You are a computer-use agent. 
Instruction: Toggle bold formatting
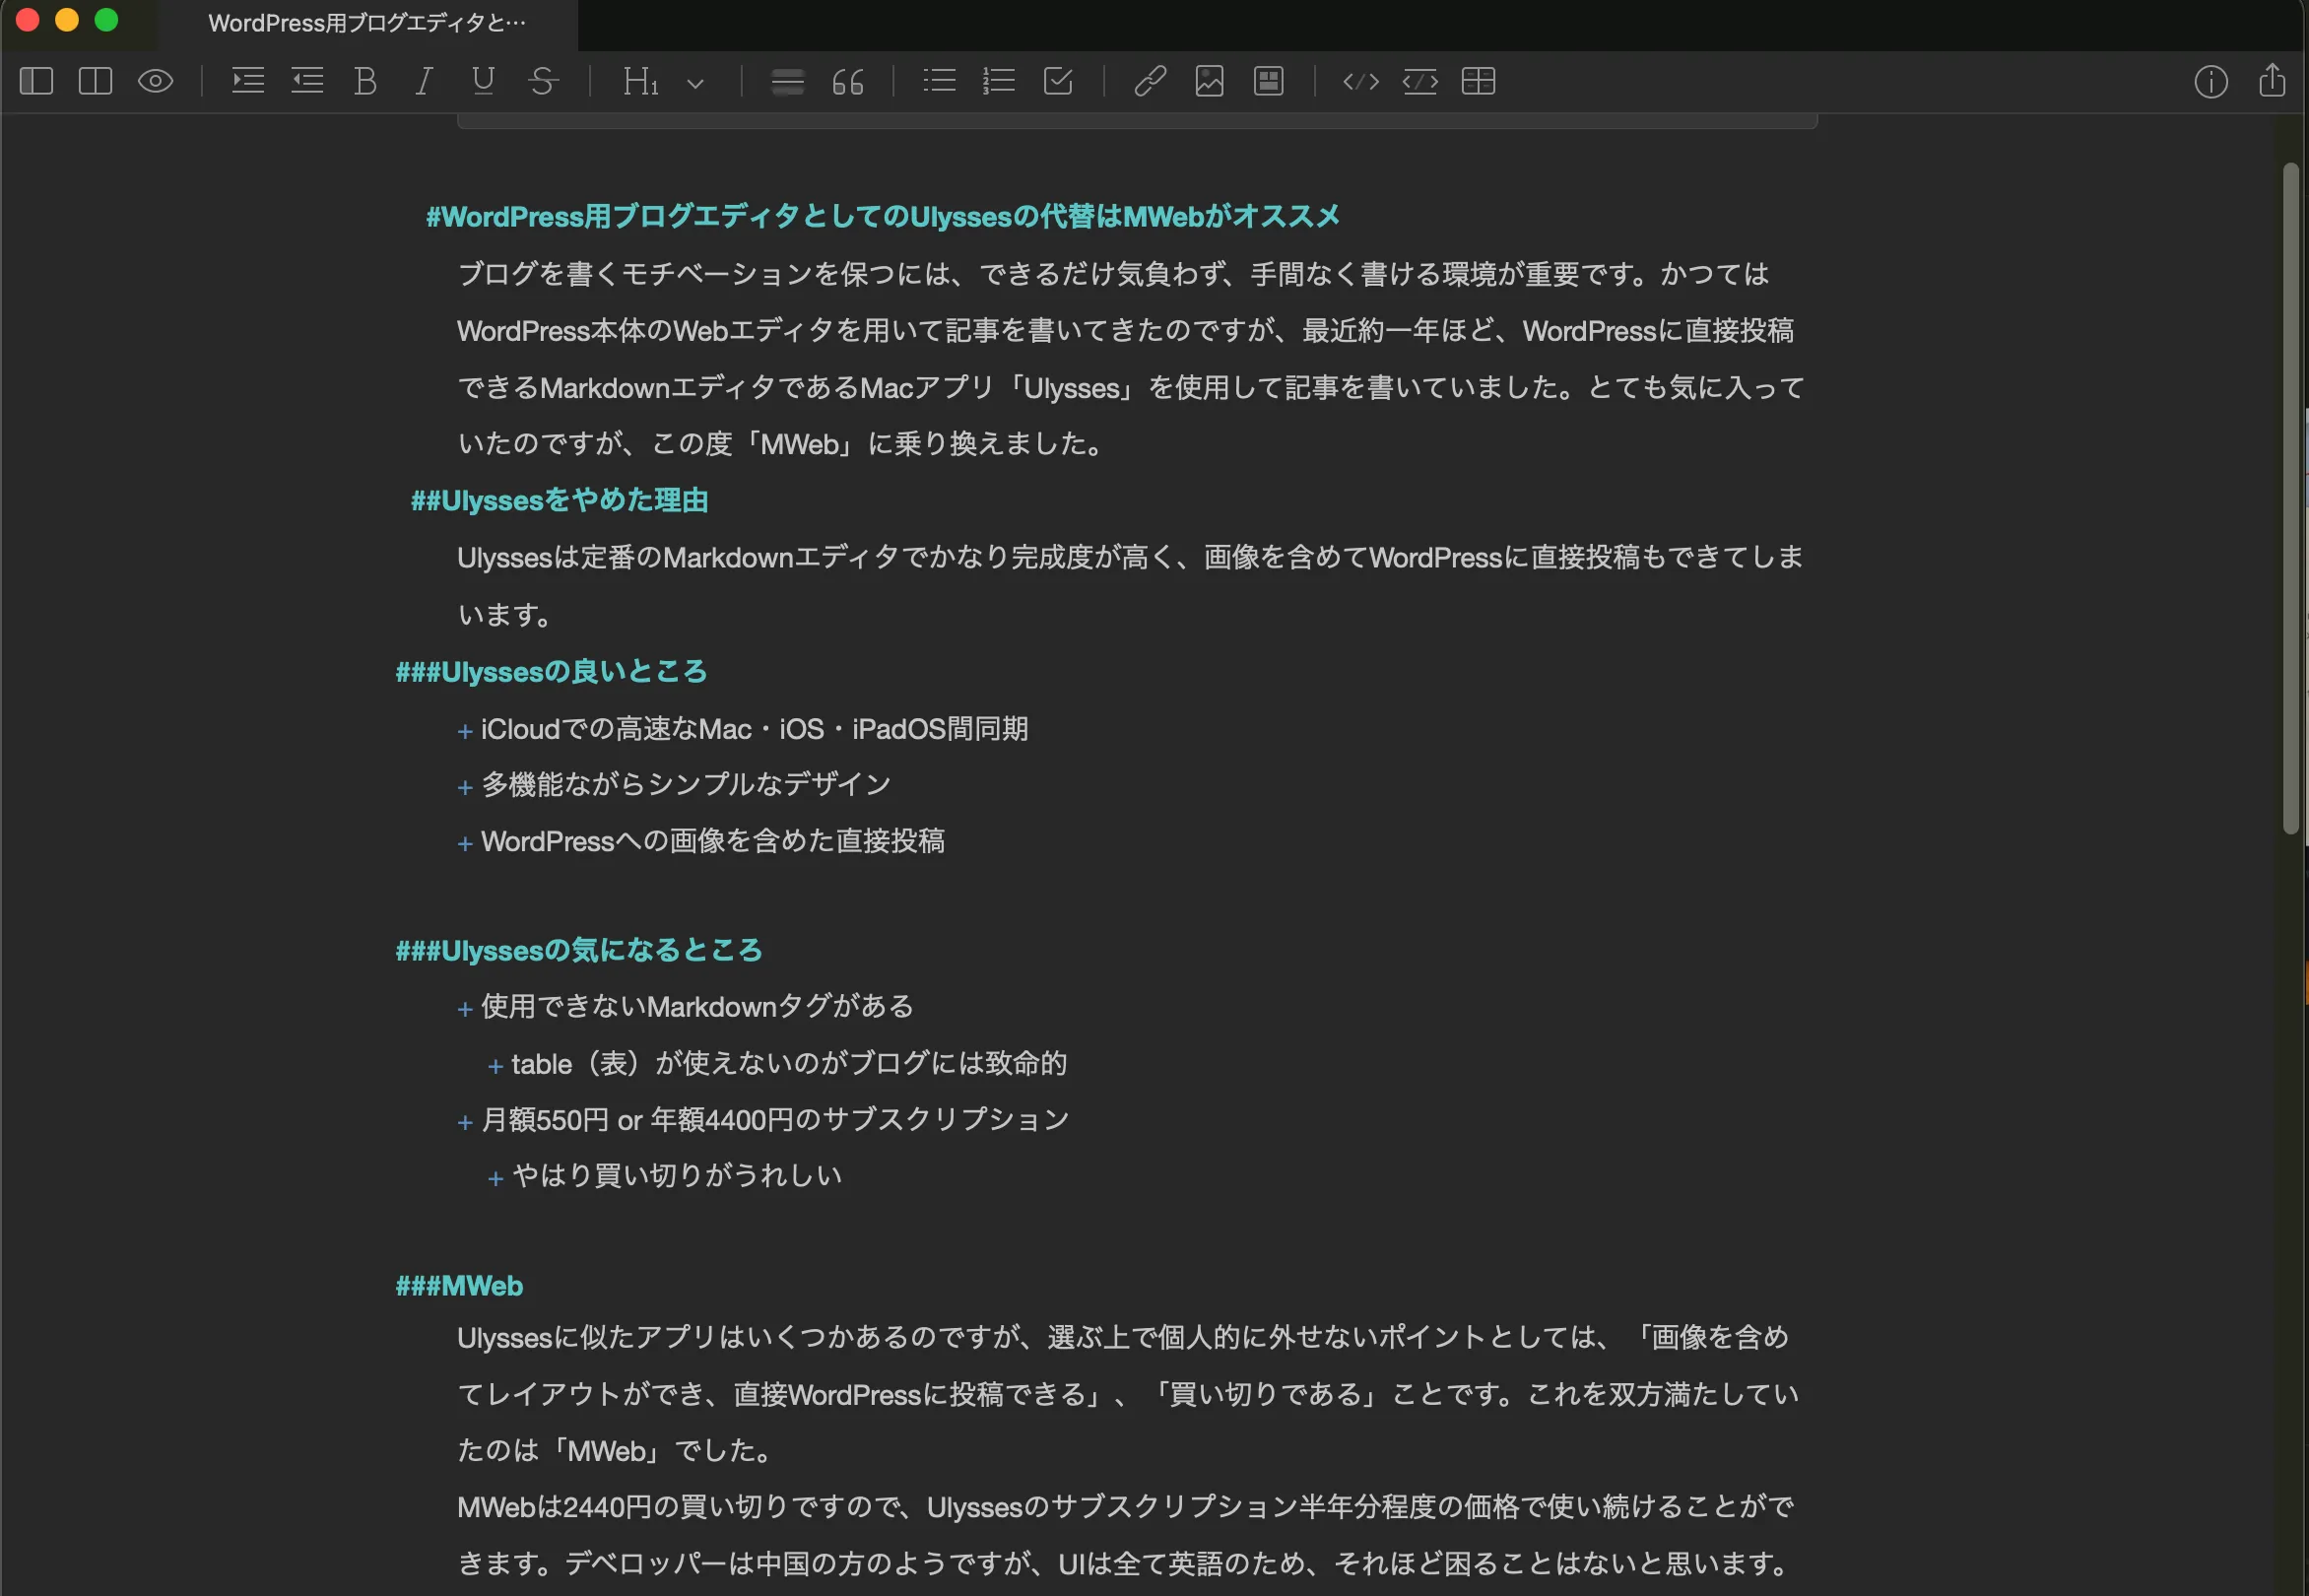(x=366, y=82)
